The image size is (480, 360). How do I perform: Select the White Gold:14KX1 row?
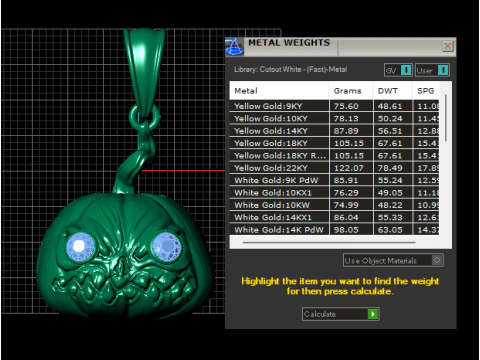click(x=334, y=217)
